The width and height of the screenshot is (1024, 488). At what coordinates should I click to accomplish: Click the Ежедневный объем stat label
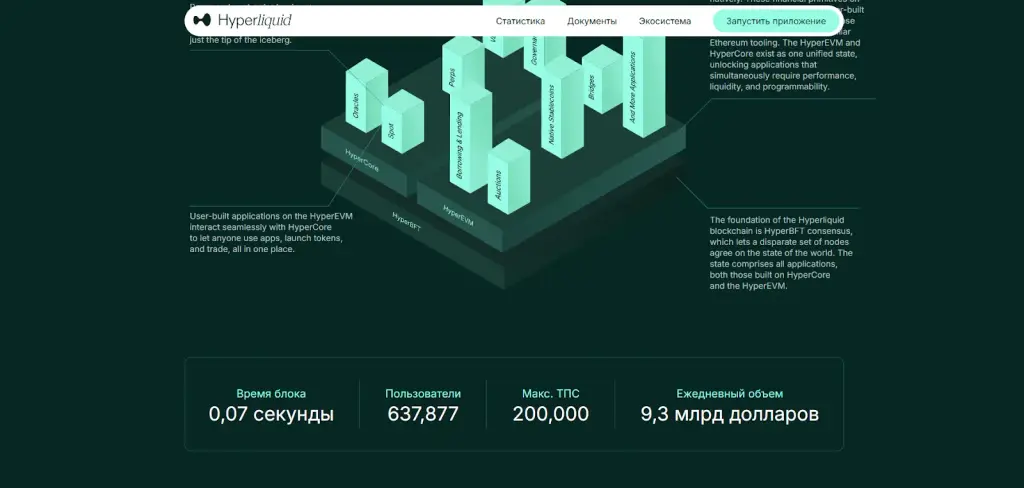coord(729,394)
